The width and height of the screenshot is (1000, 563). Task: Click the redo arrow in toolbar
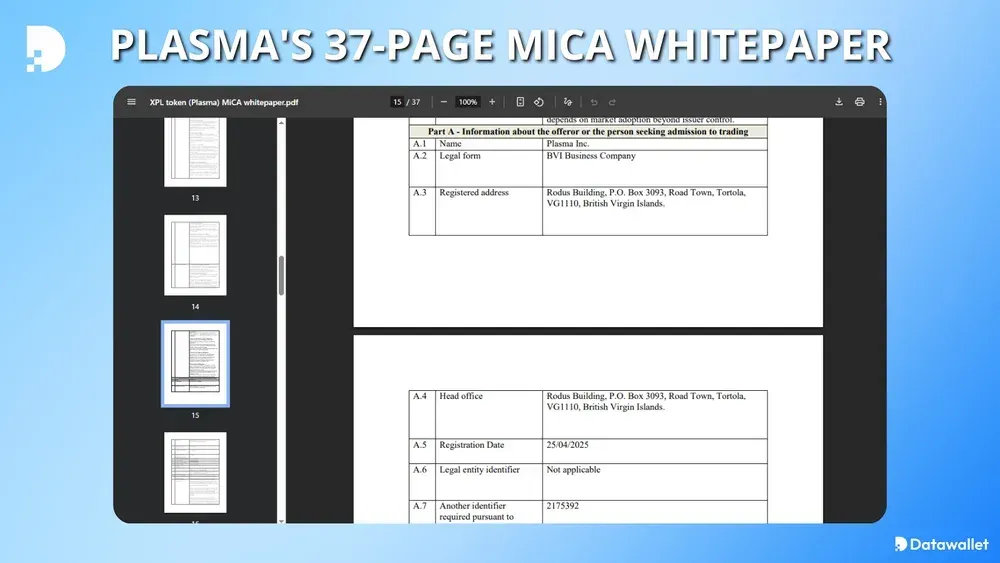pyautogui.click(x=612, y=102)
